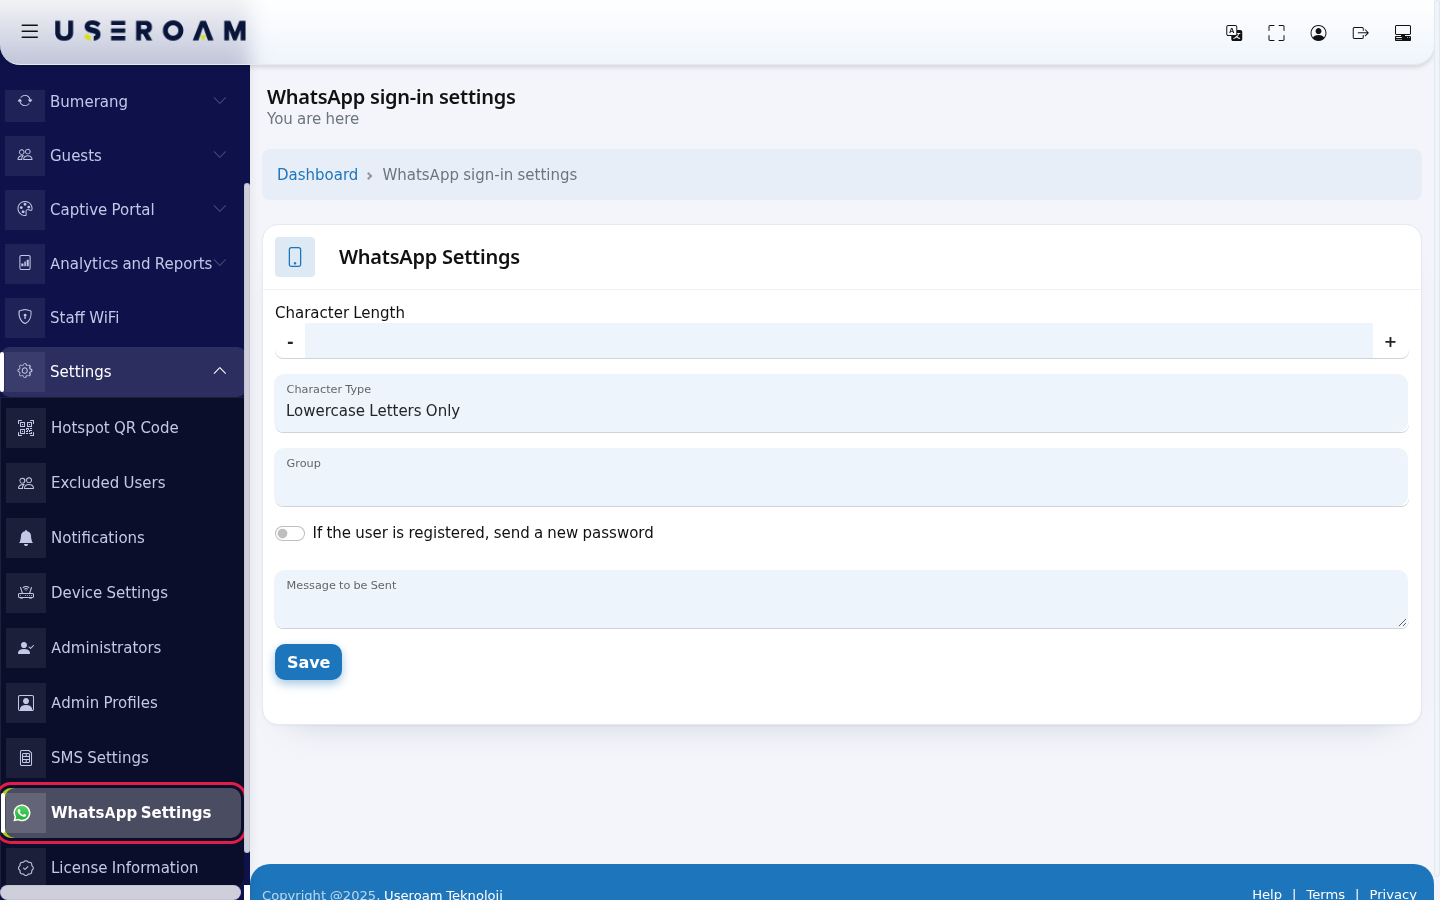This screenshot has width=1440, height=900.
Task: Open the Group dropdown field
Action: tap(841, 477)
